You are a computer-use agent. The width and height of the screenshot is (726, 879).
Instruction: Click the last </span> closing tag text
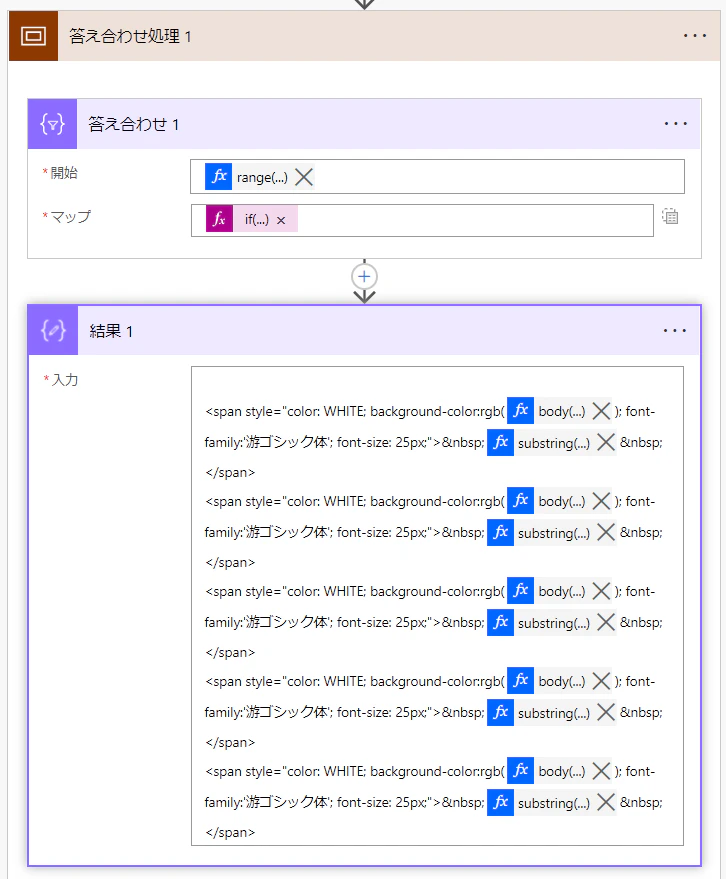[x=230, y=832]
